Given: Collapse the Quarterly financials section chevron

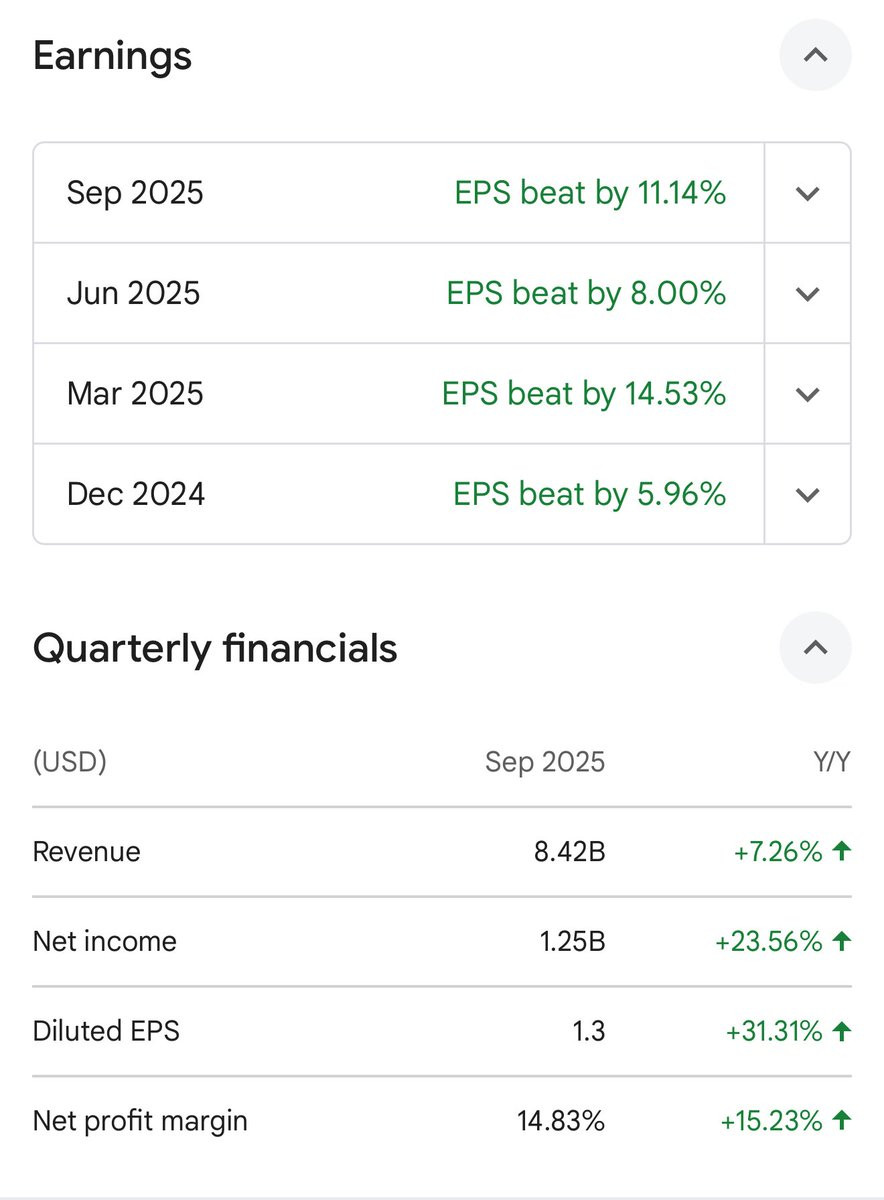Looking at the screenshot, I should click(x=815, y=648).
